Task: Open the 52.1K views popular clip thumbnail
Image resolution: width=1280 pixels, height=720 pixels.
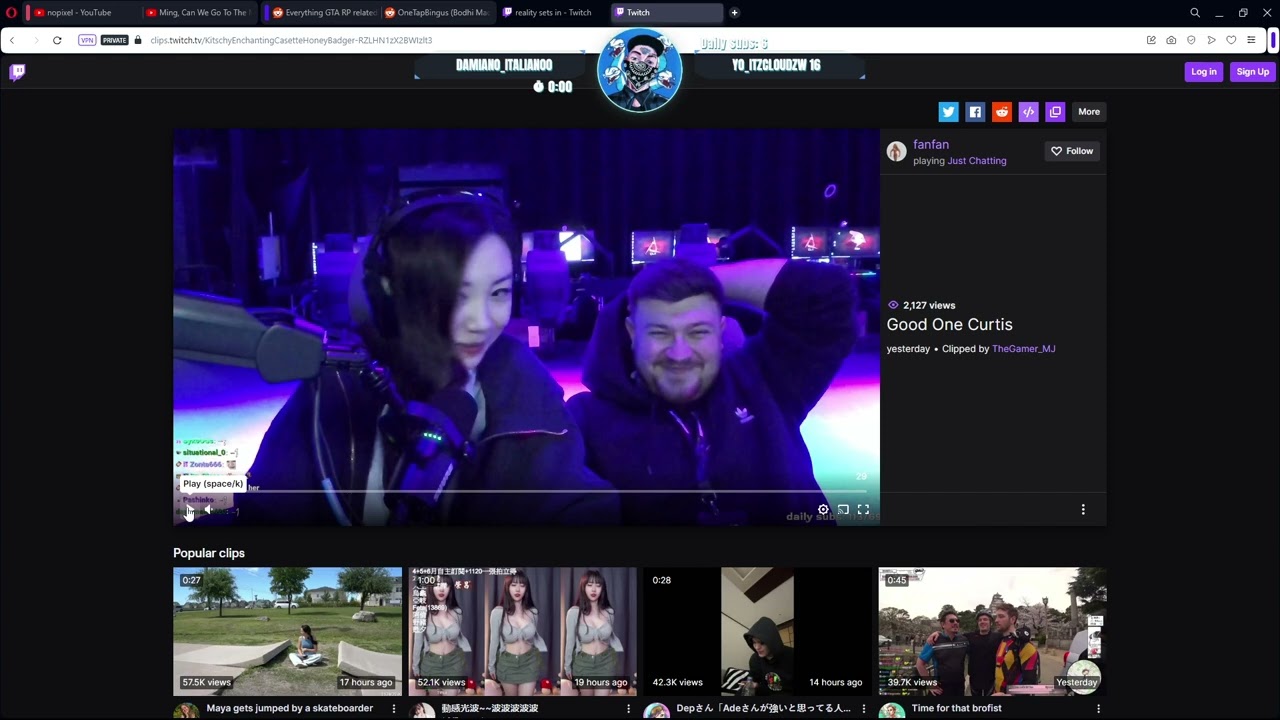Action: (522, 631)
